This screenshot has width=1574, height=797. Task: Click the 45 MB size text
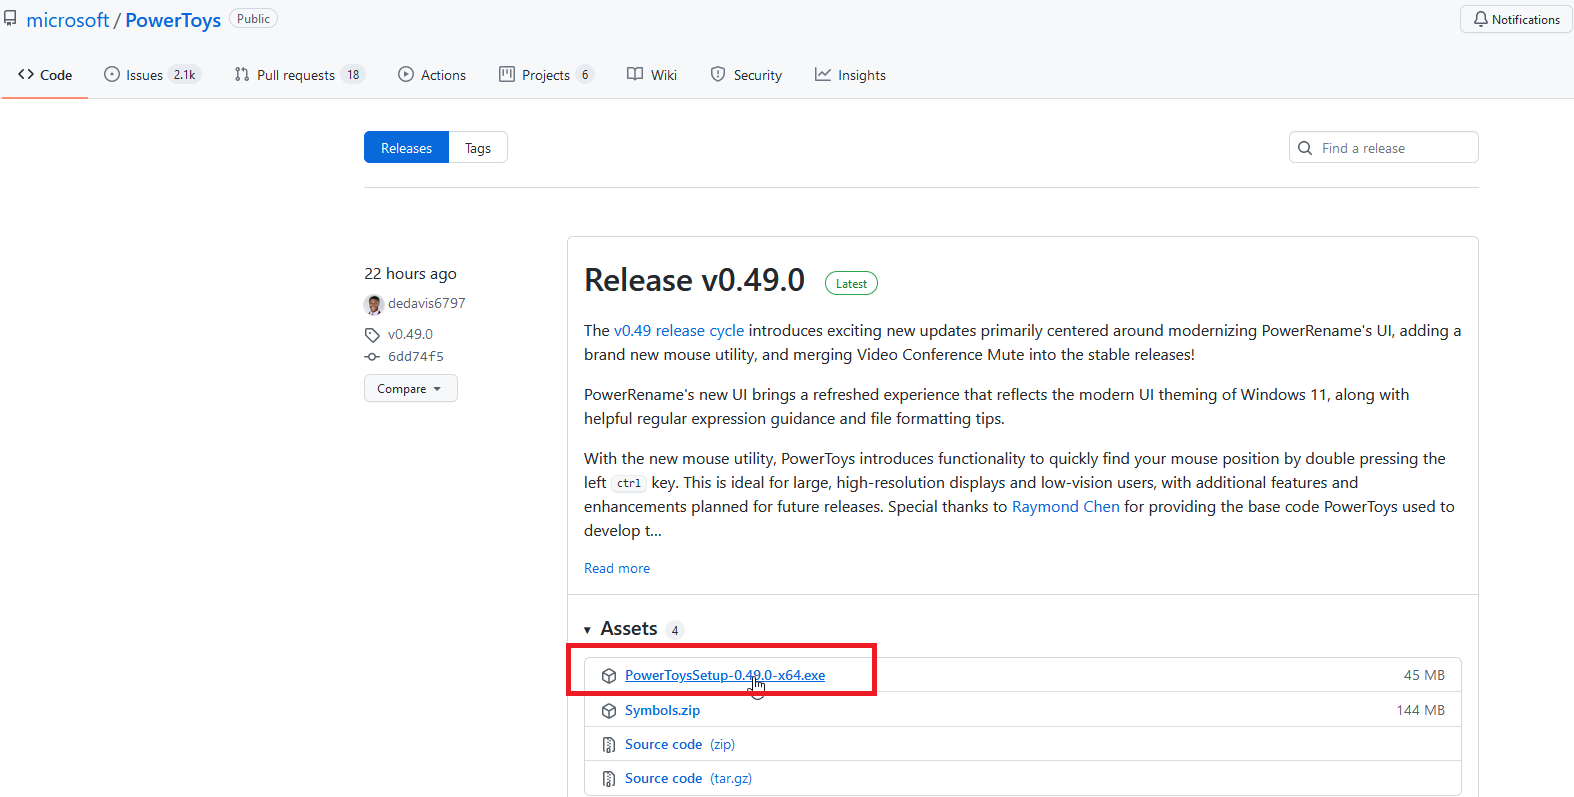[x=1424, y=675]
